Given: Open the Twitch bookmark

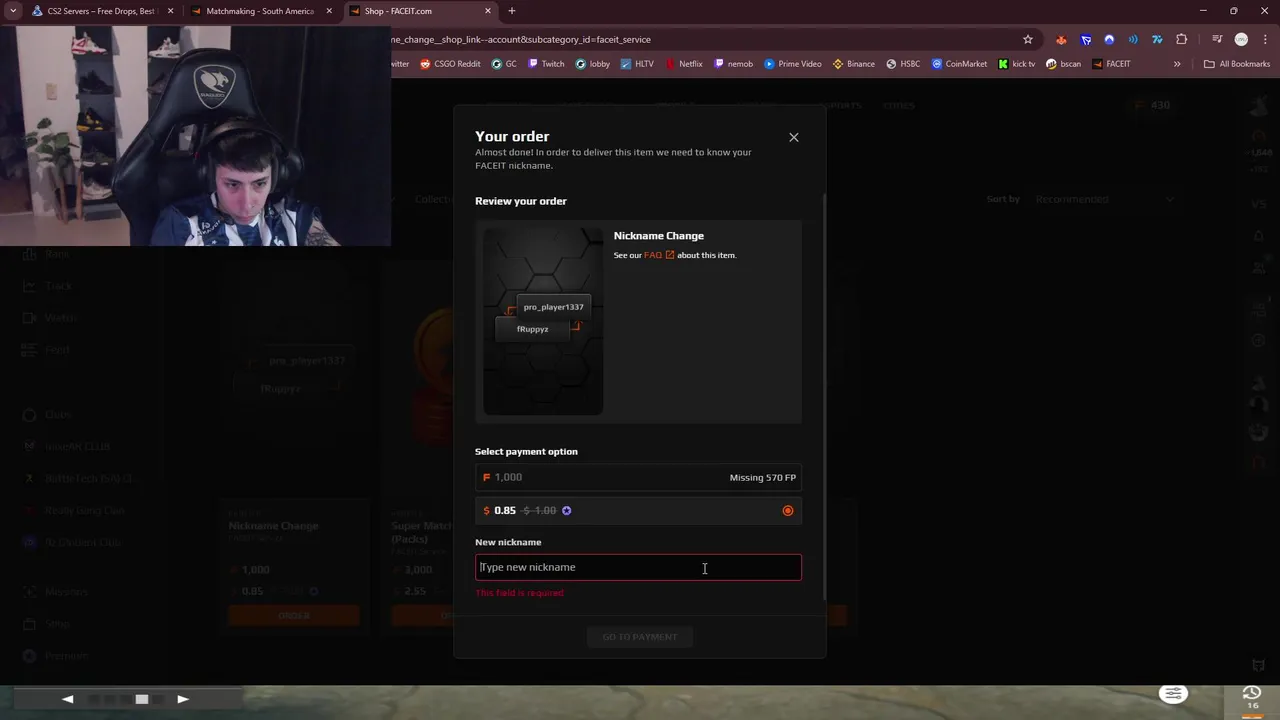Looking at the screenshot, I should point(546,64).
